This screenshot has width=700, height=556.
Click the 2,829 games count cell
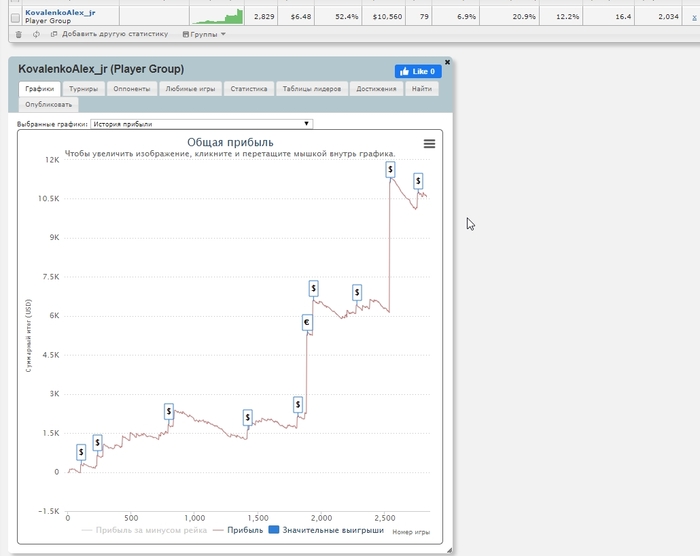coord(261,17)
